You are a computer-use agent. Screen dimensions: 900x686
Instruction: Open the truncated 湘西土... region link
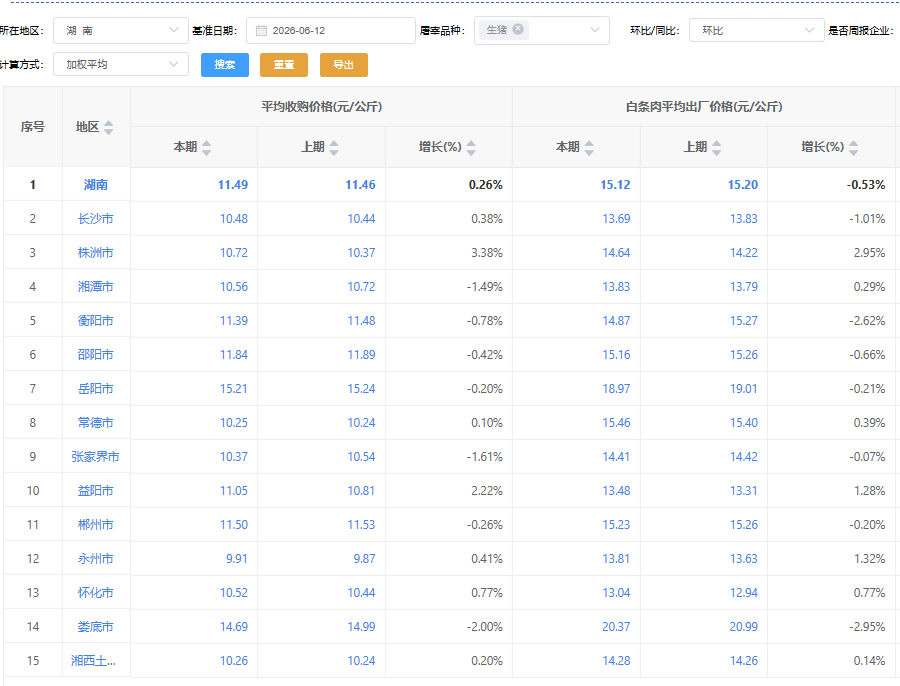[94, 661]
